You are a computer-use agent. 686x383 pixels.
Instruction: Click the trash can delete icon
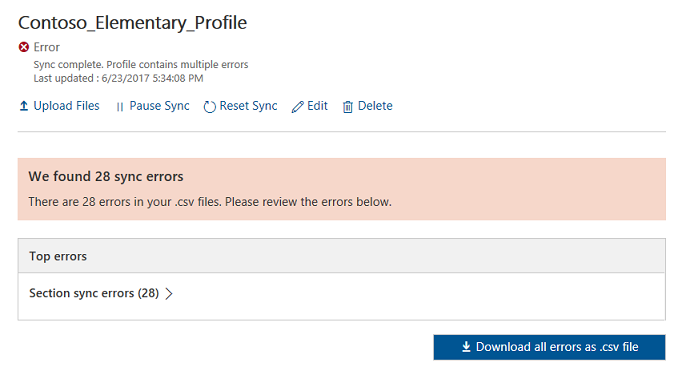coord(347,107)
